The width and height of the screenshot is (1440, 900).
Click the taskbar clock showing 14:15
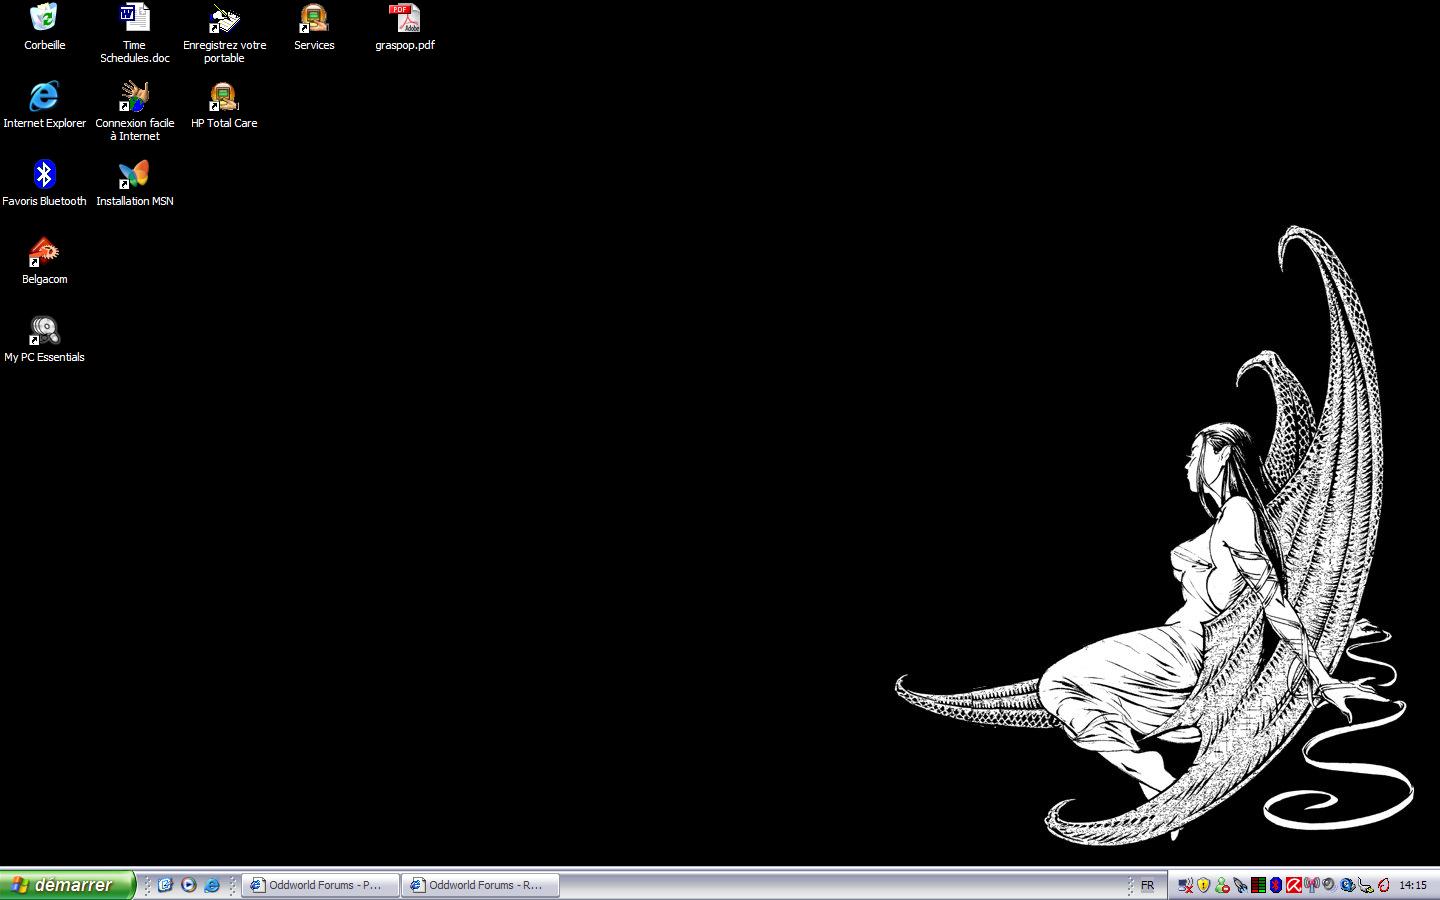click(x=1413, y=885)
